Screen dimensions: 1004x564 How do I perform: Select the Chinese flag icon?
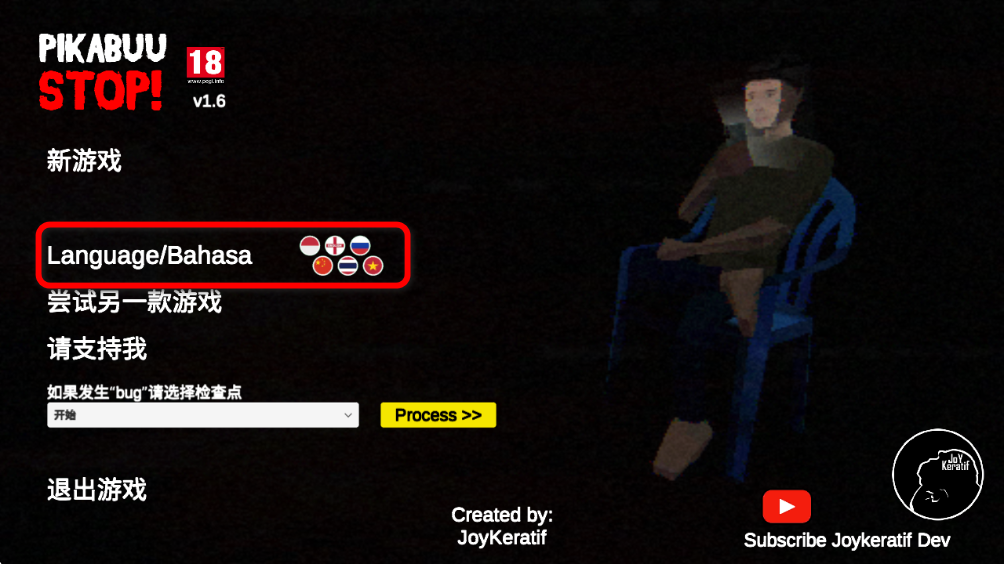(323, 266)
